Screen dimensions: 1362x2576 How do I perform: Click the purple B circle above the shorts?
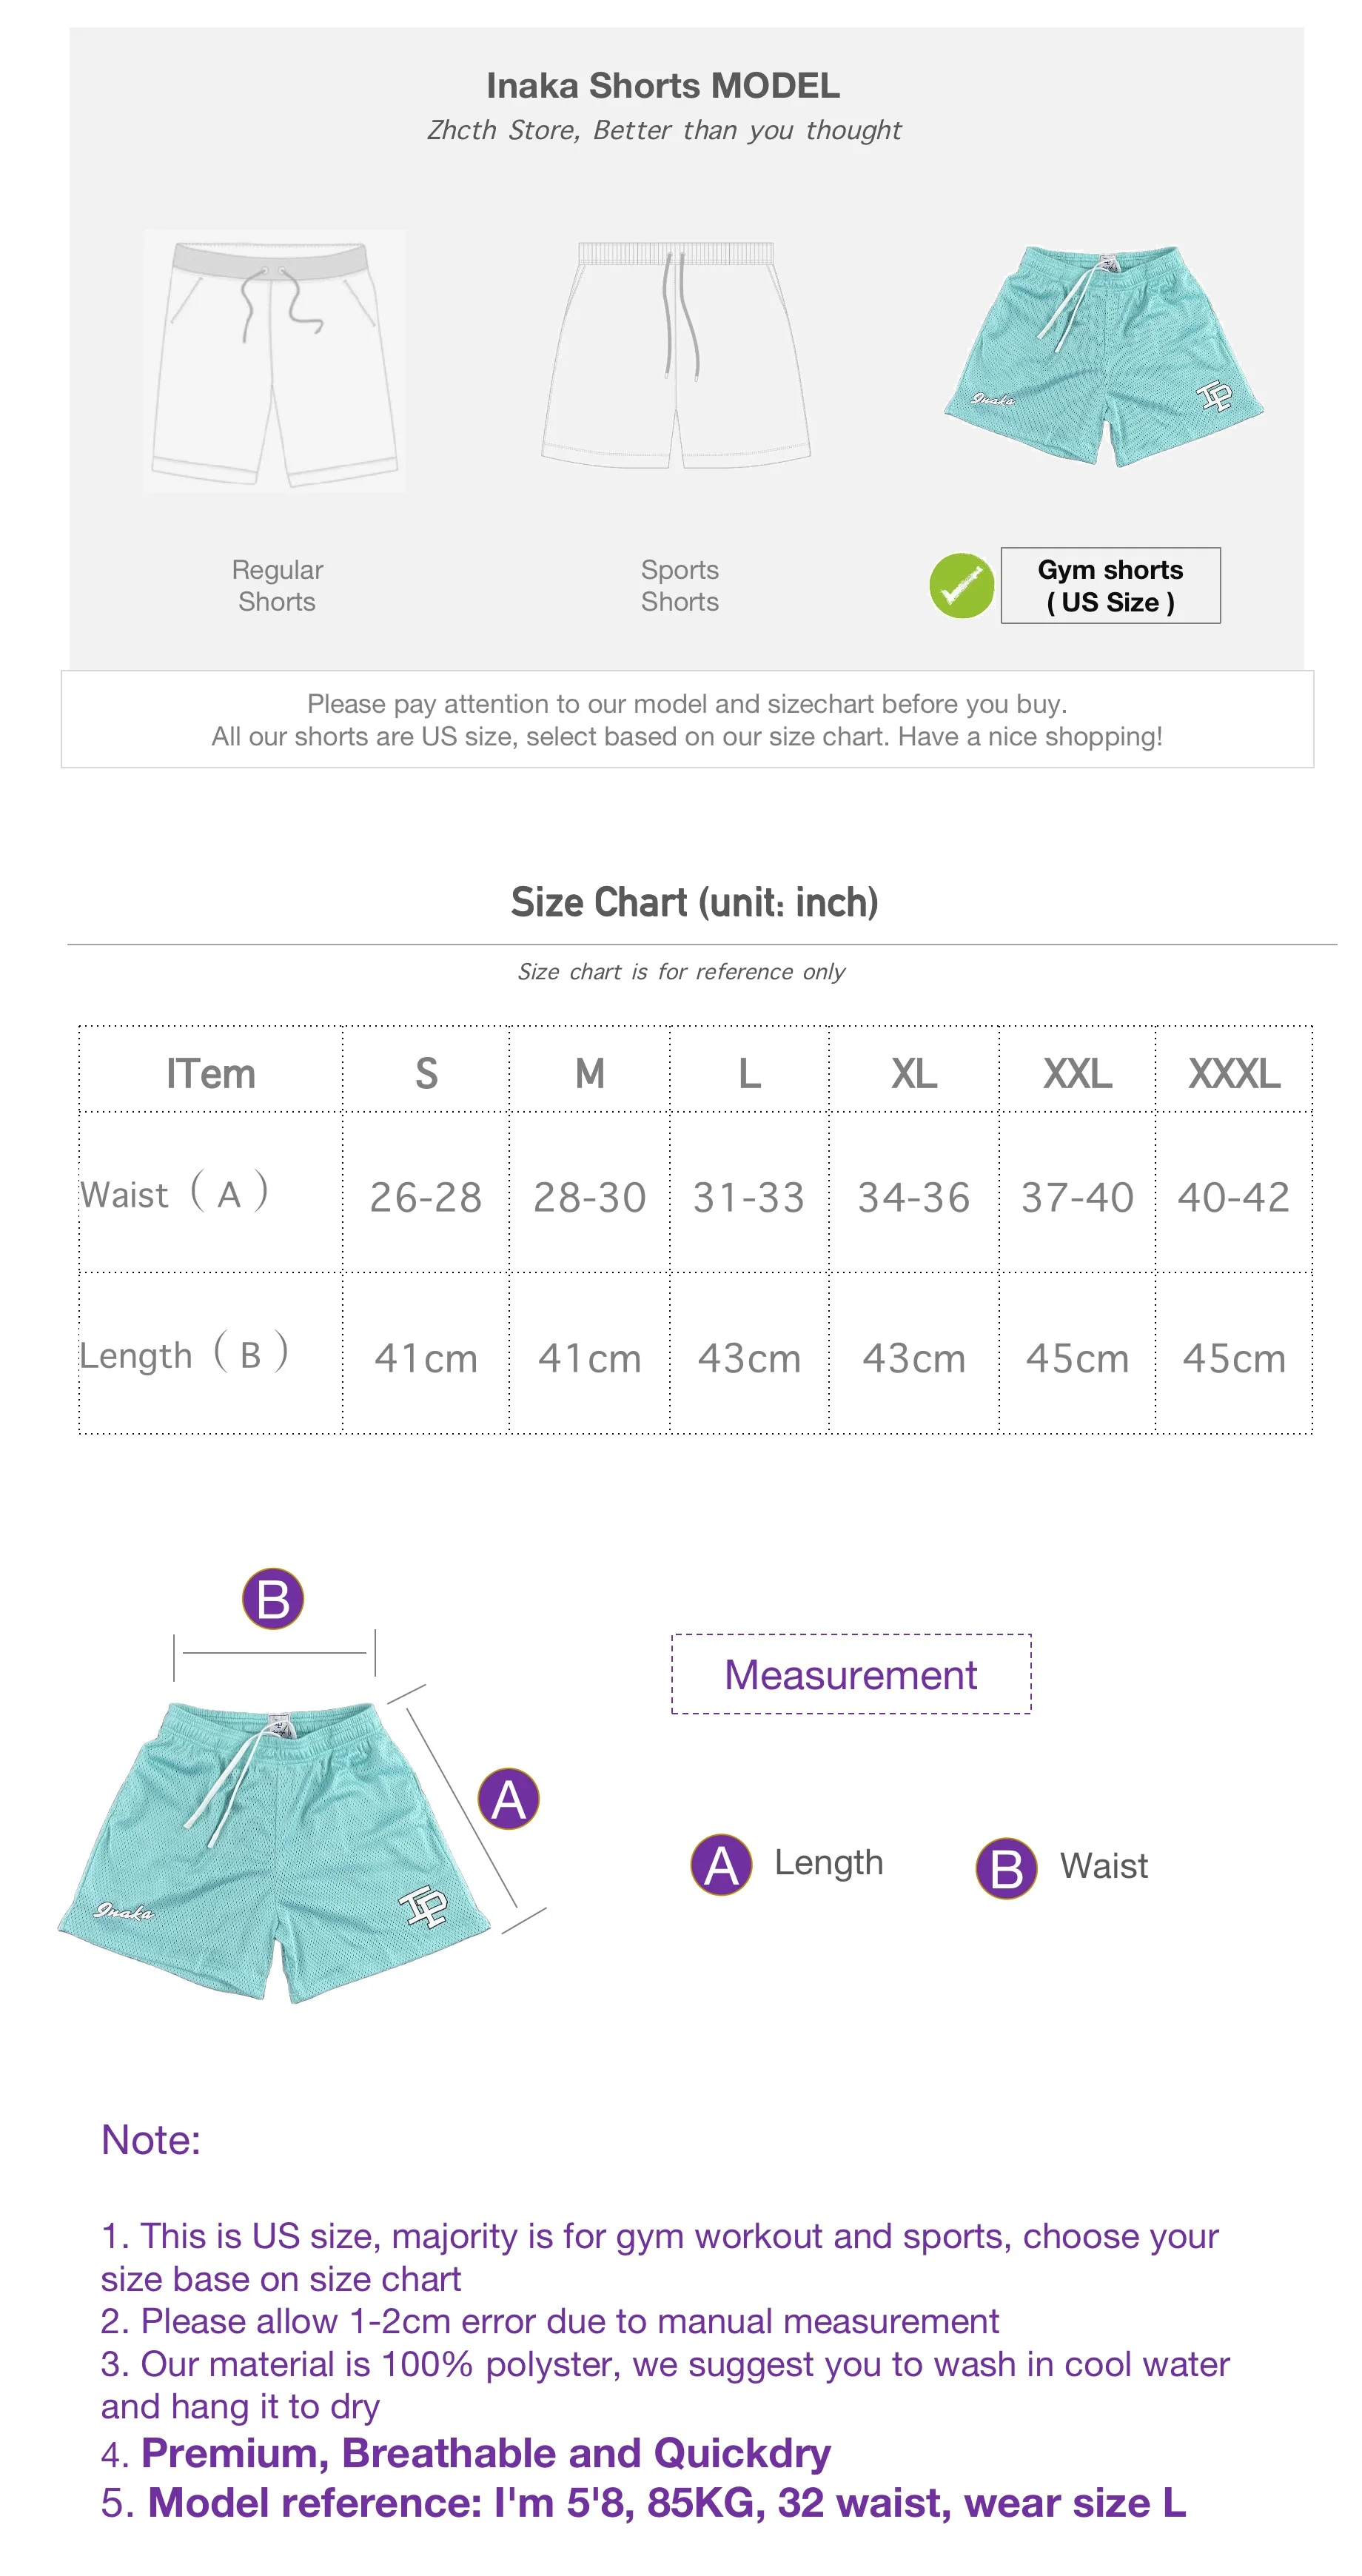(x=273, y=1598)
